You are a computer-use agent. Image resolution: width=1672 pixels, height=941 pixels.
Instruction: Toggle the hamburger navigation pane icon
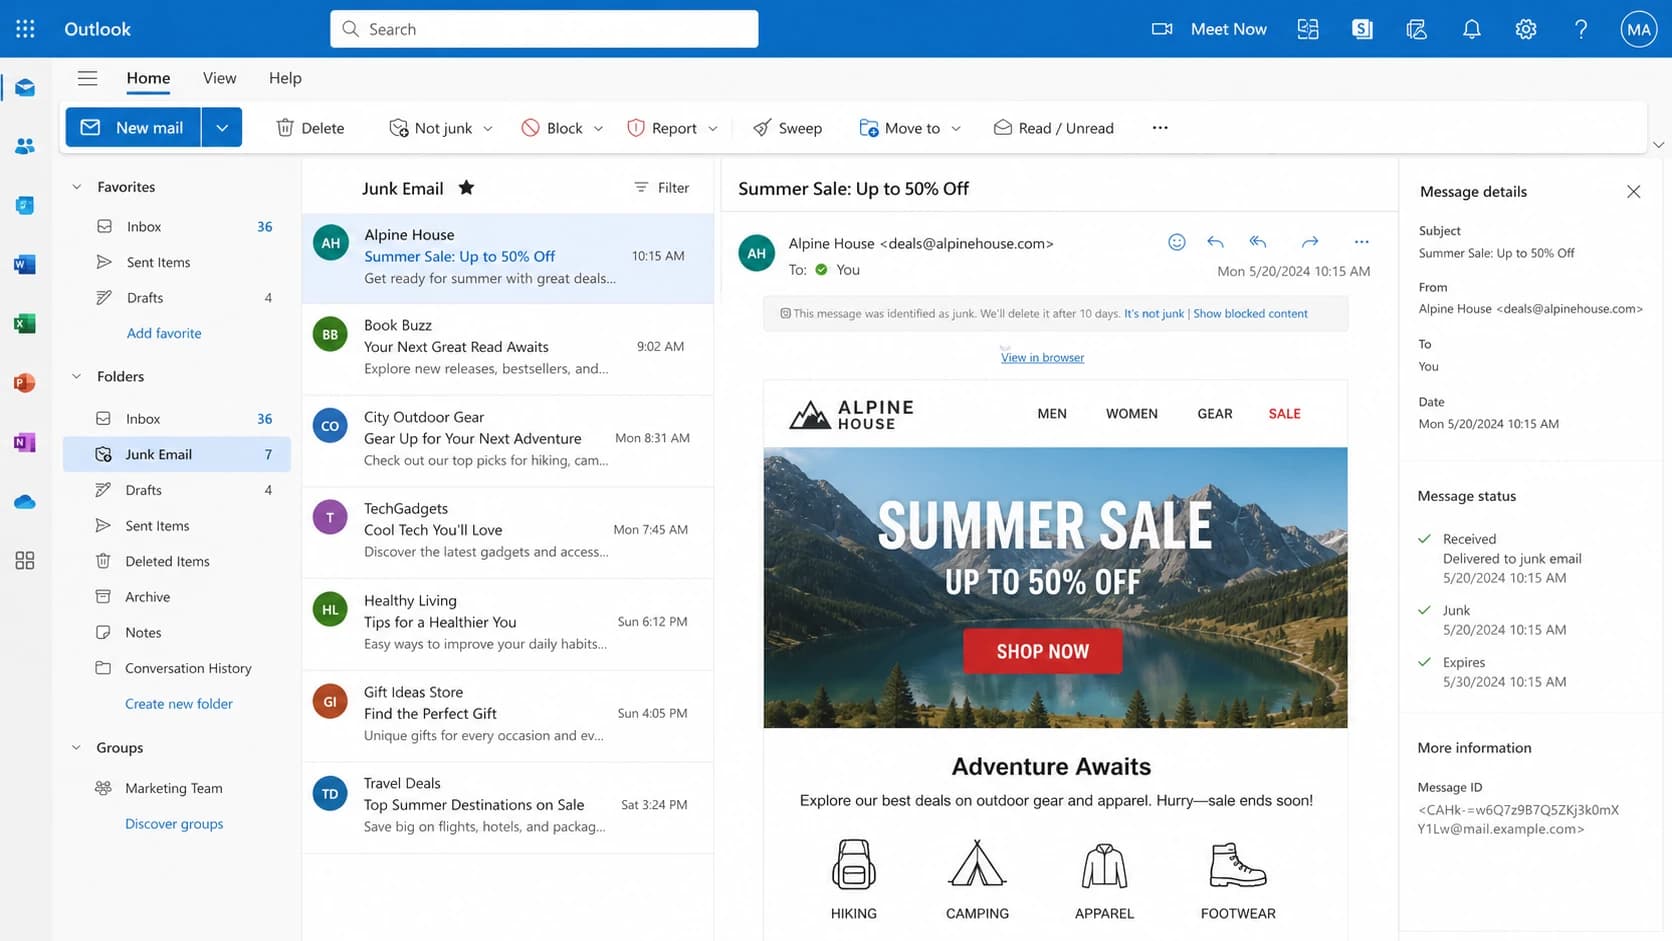pyautogui.click(x=88, y=78)
